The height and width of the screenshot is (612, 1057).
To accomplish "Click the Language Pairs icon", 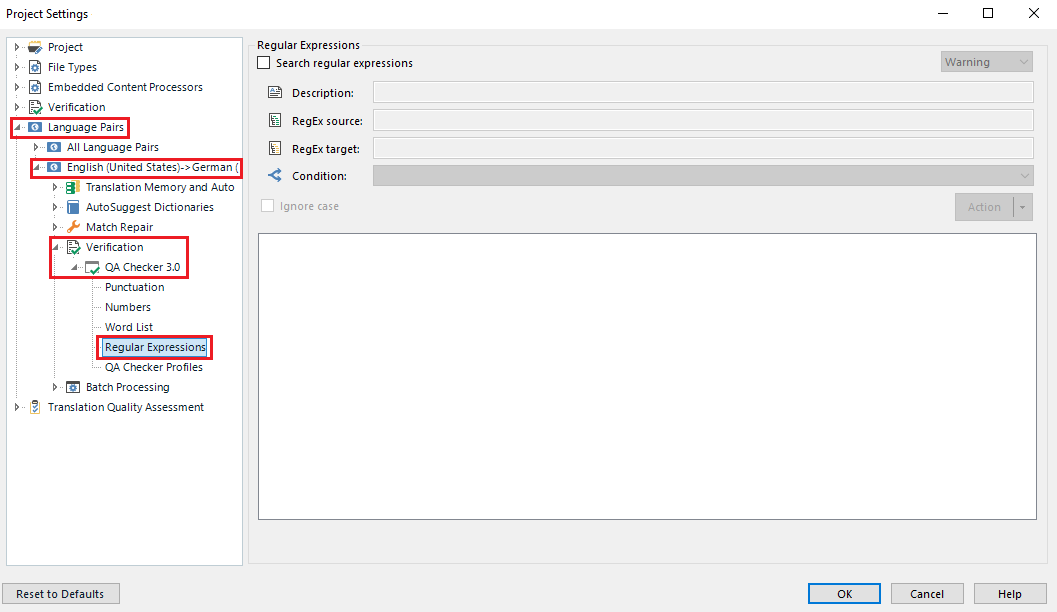I will (x=34, y=127).
